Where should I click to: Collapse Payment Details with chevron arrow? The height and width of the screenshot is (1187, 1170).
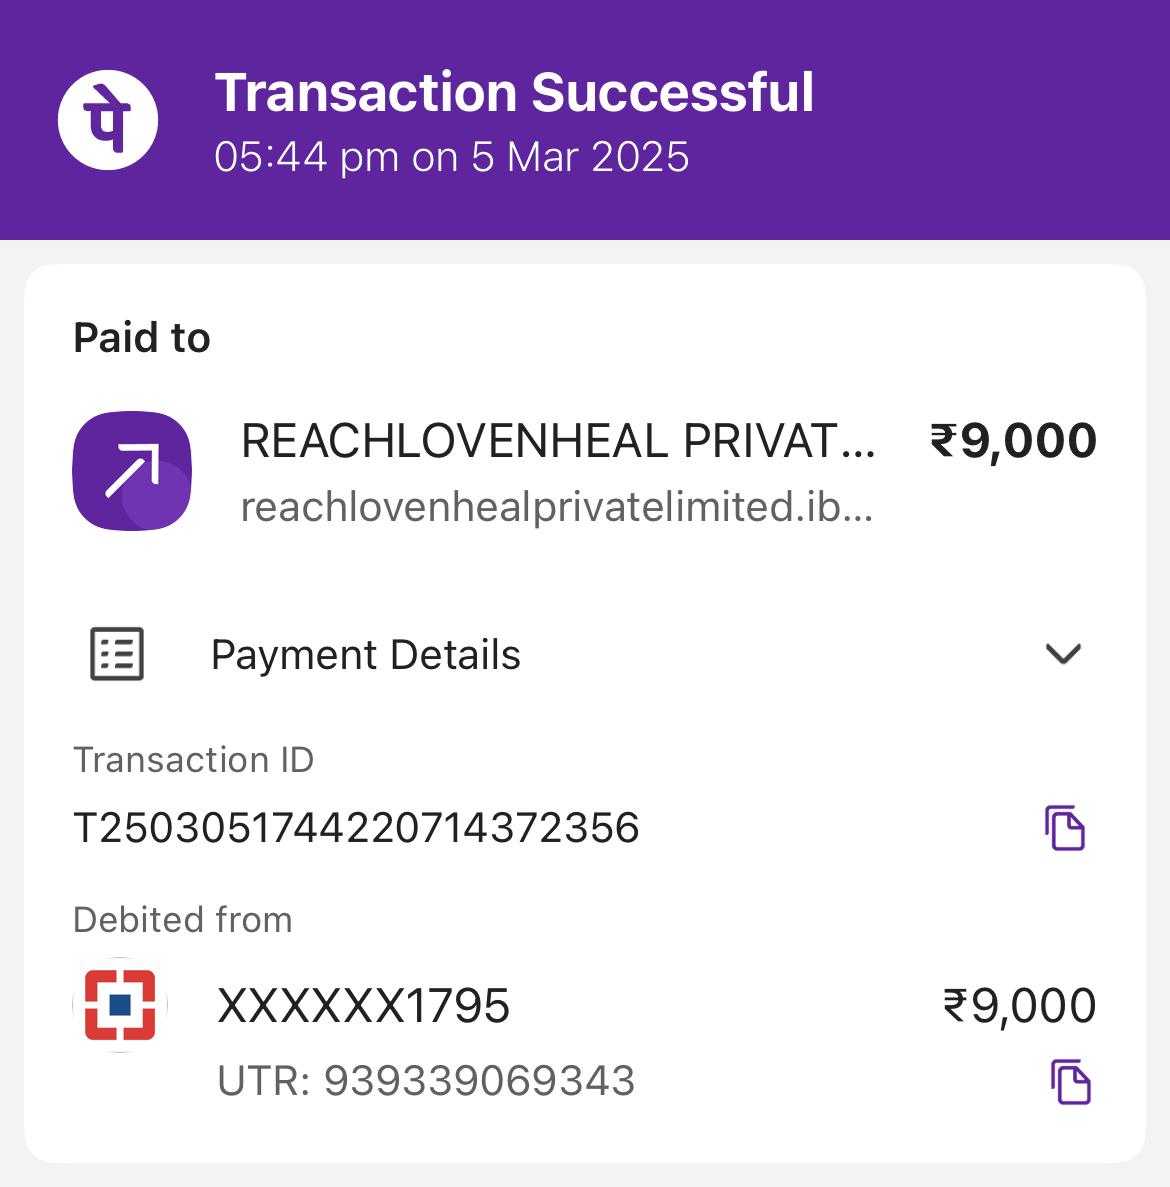tap(1063, 653)
